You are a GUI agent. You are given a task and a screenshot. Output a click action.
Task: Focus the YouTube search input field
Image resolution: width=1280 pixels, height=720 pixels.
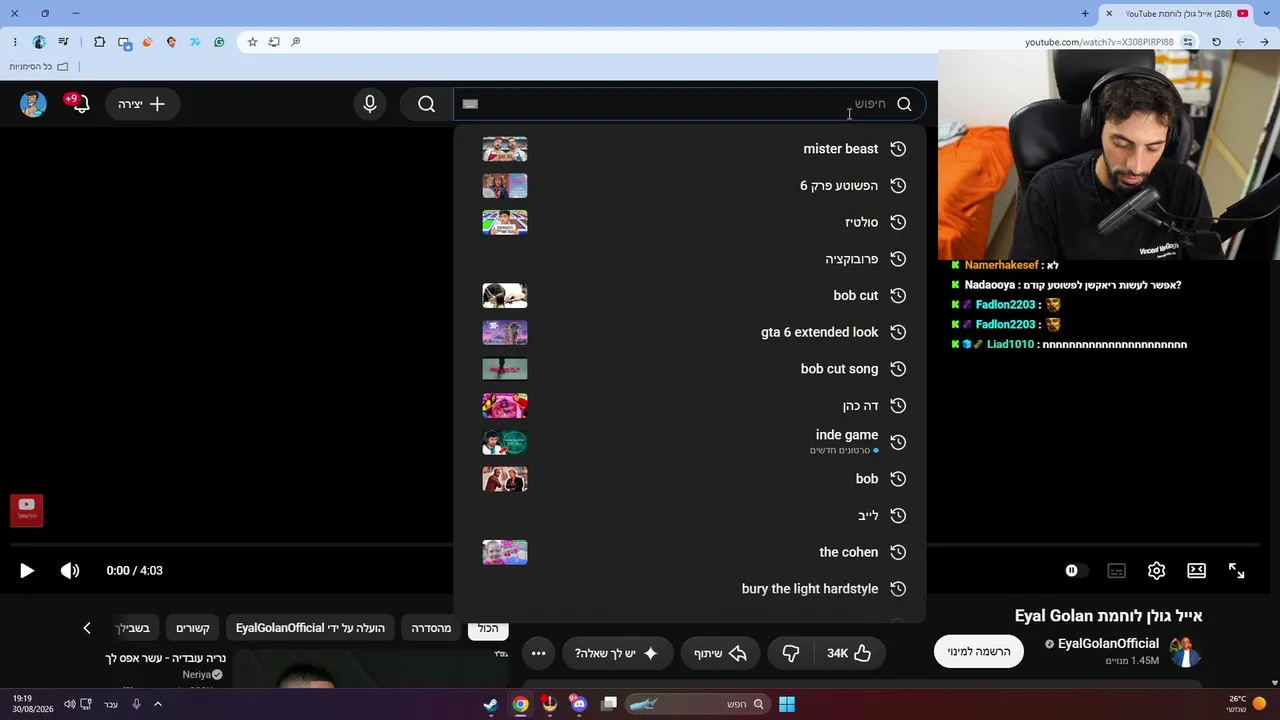690,104
